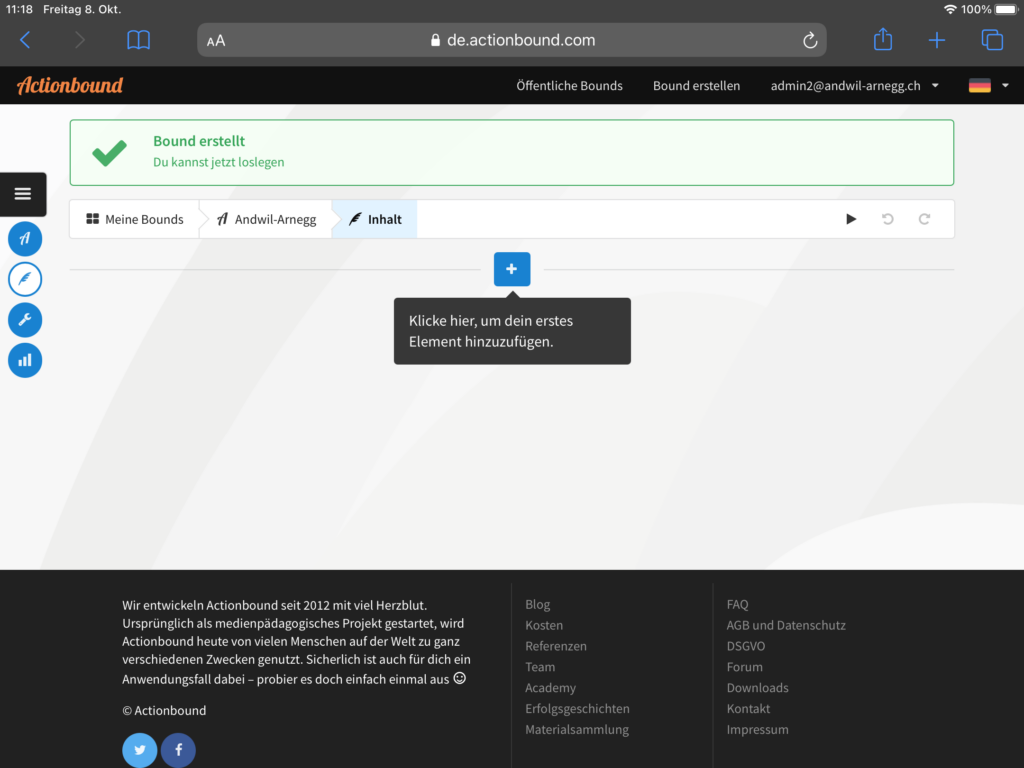Go to Meine Bounds breadcrumb
Viewport: 1024px width, 768px height.
tap(135, 219)
